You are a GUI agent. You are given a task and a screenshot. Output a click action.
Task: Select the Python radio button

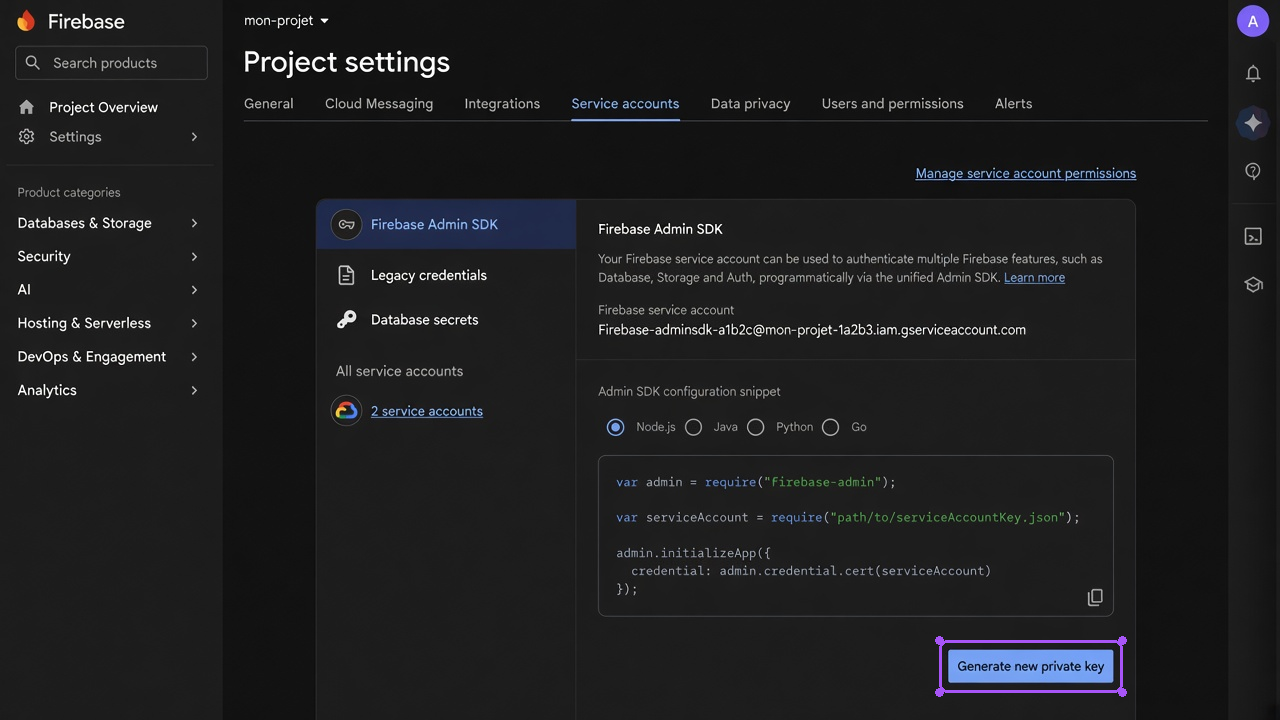click(x=756, y=427)
